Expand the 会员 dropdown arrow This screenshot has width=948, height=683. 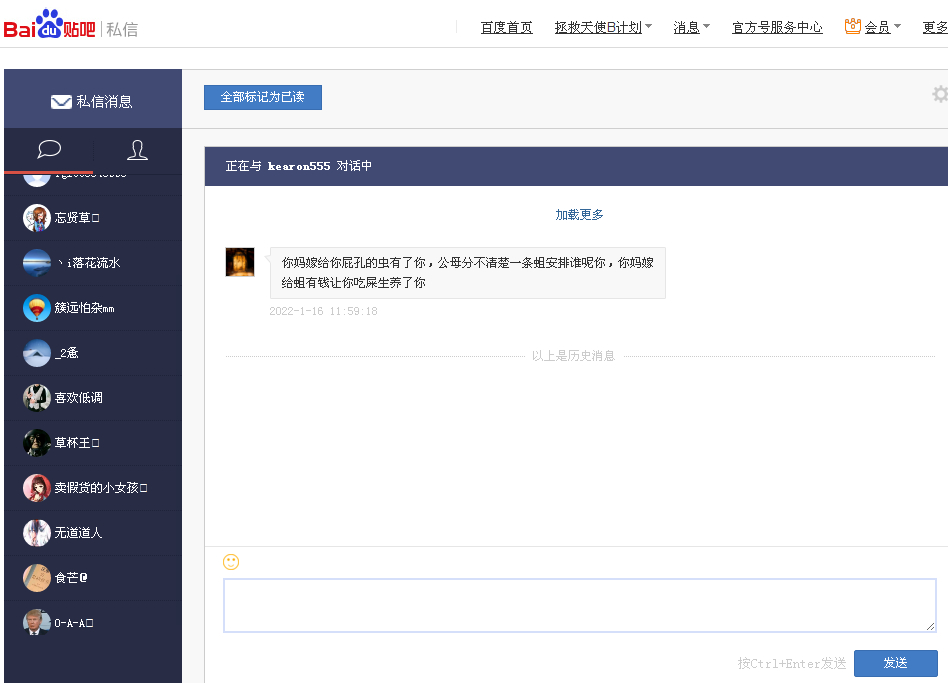[x=897, y=27]
